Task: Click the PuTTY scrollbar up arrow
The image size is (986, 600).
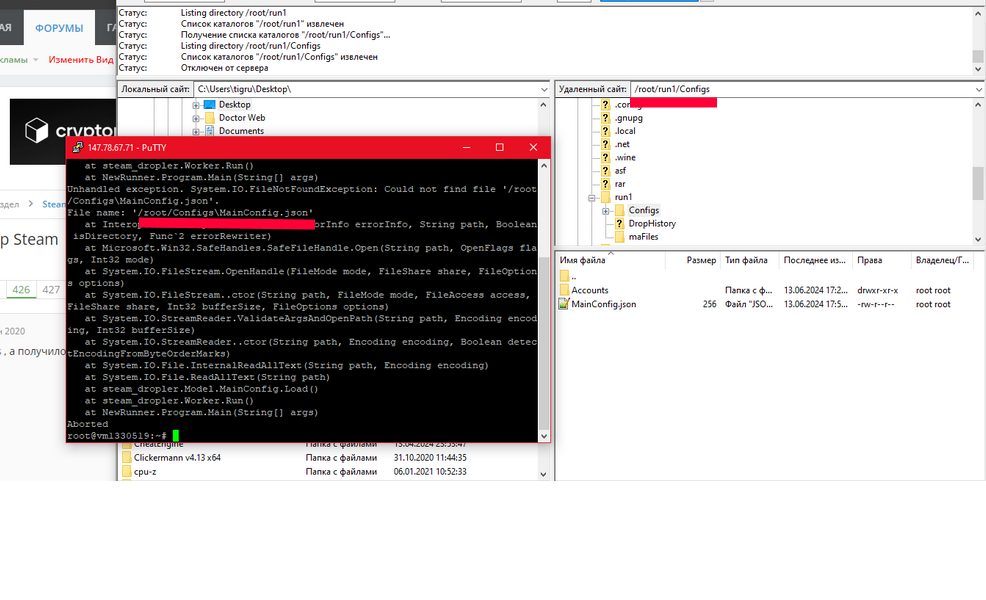Action: (x=544, y=165)
